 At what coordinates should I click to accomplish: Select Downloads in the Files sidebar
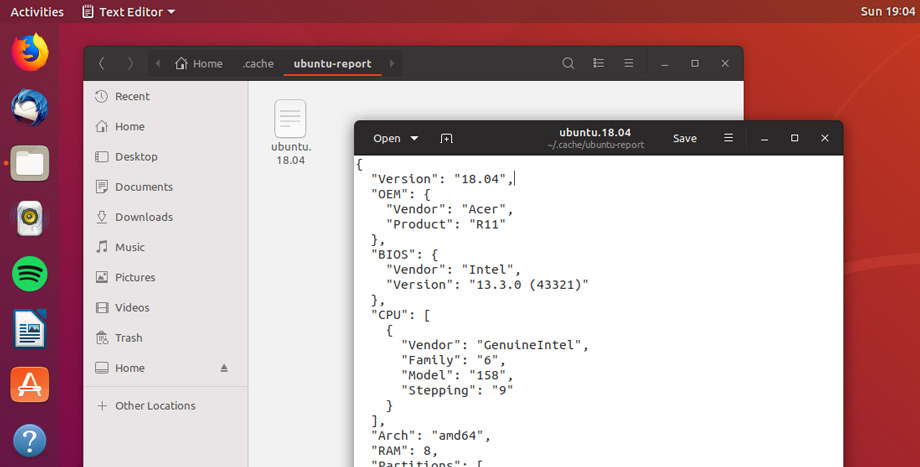click(144, 217)
